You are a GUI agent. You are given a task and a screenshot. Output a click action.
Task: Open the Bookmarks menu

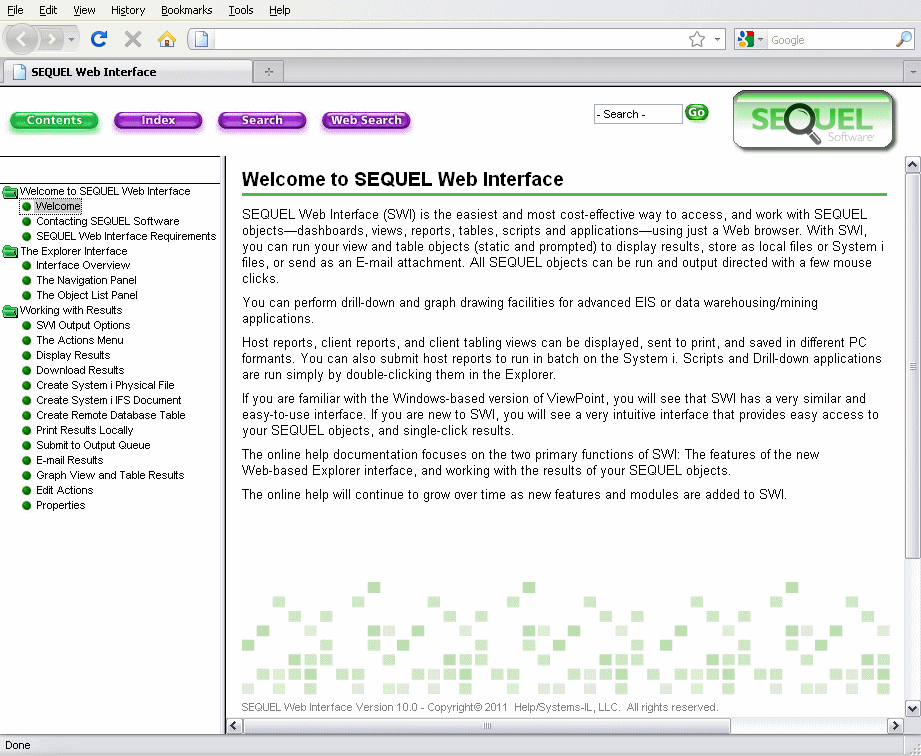[x=186, y=10]
